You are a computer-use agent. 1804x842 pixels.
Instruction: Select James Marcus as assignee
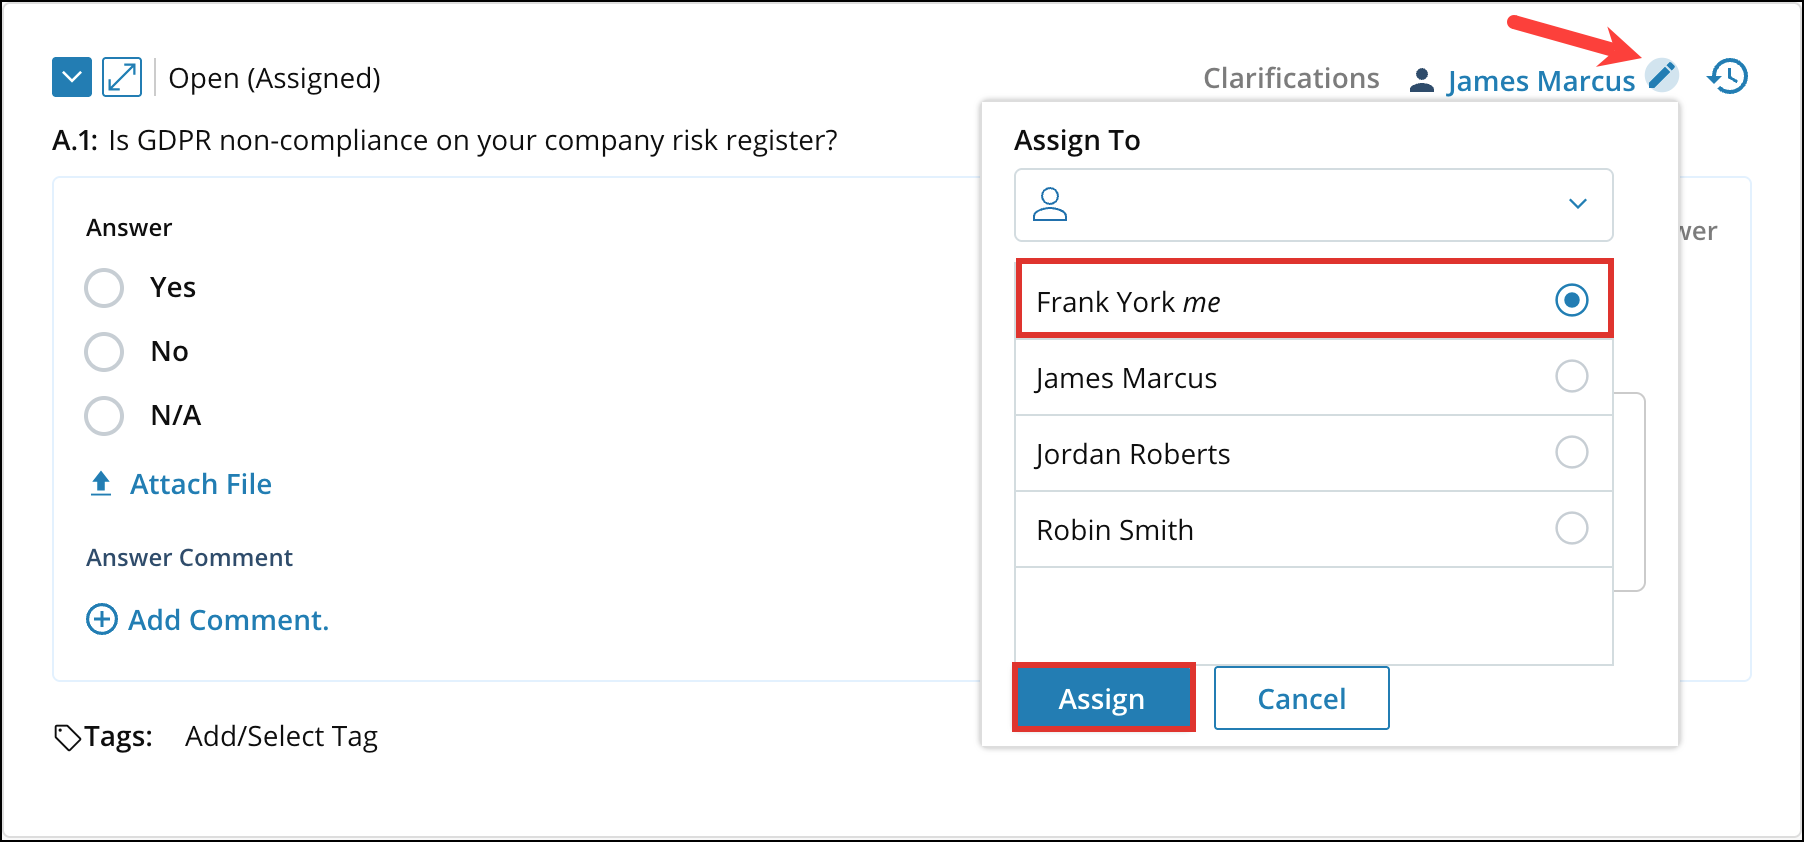pos(1314,377)
